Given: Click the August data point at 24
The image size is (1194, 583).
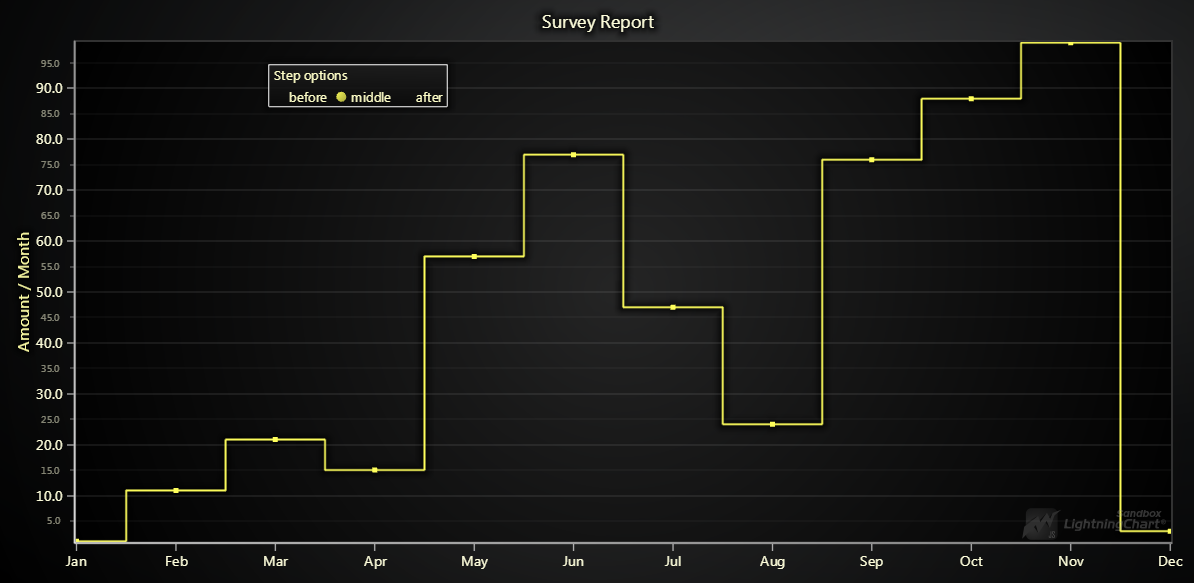Looking at the screenshot, I should [772, 424].
